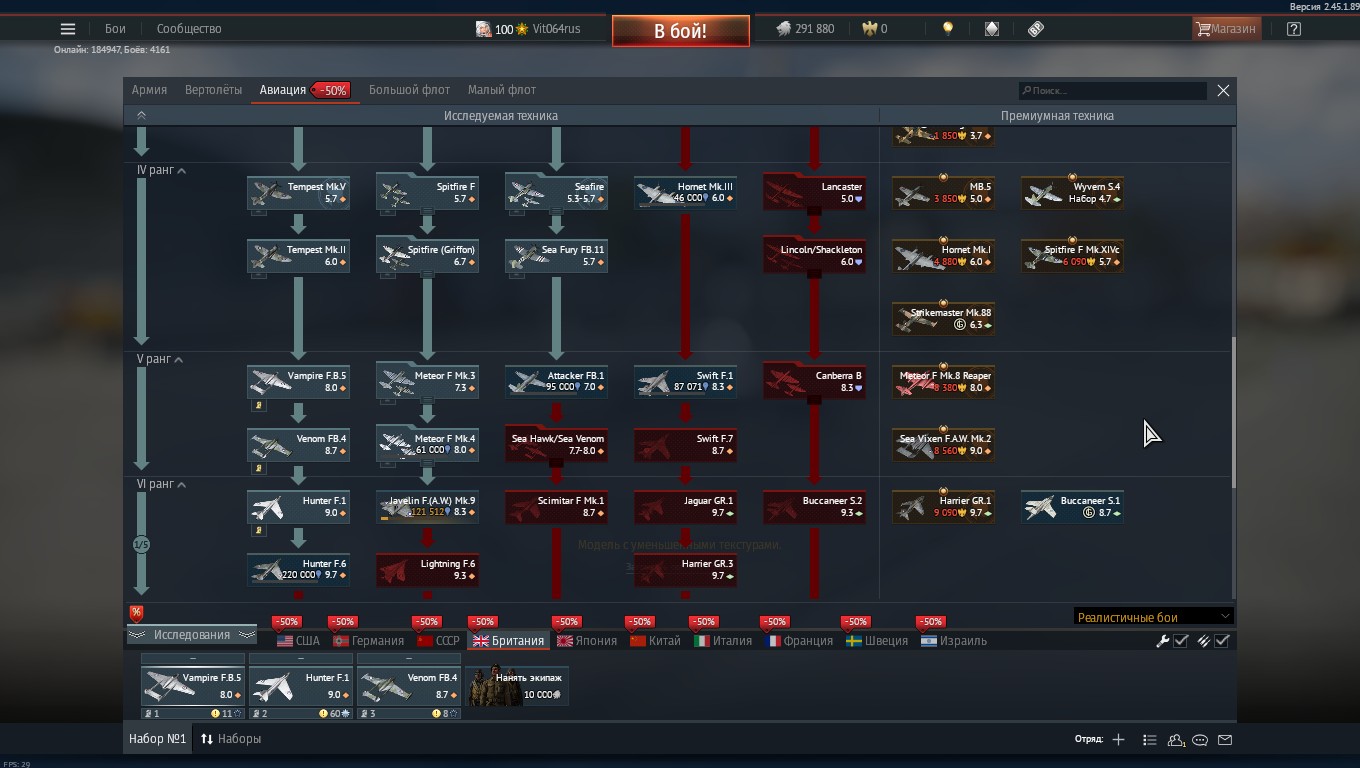Select the Набор №1 preset
The image size is (1360, 768).
tap(157, 739)
